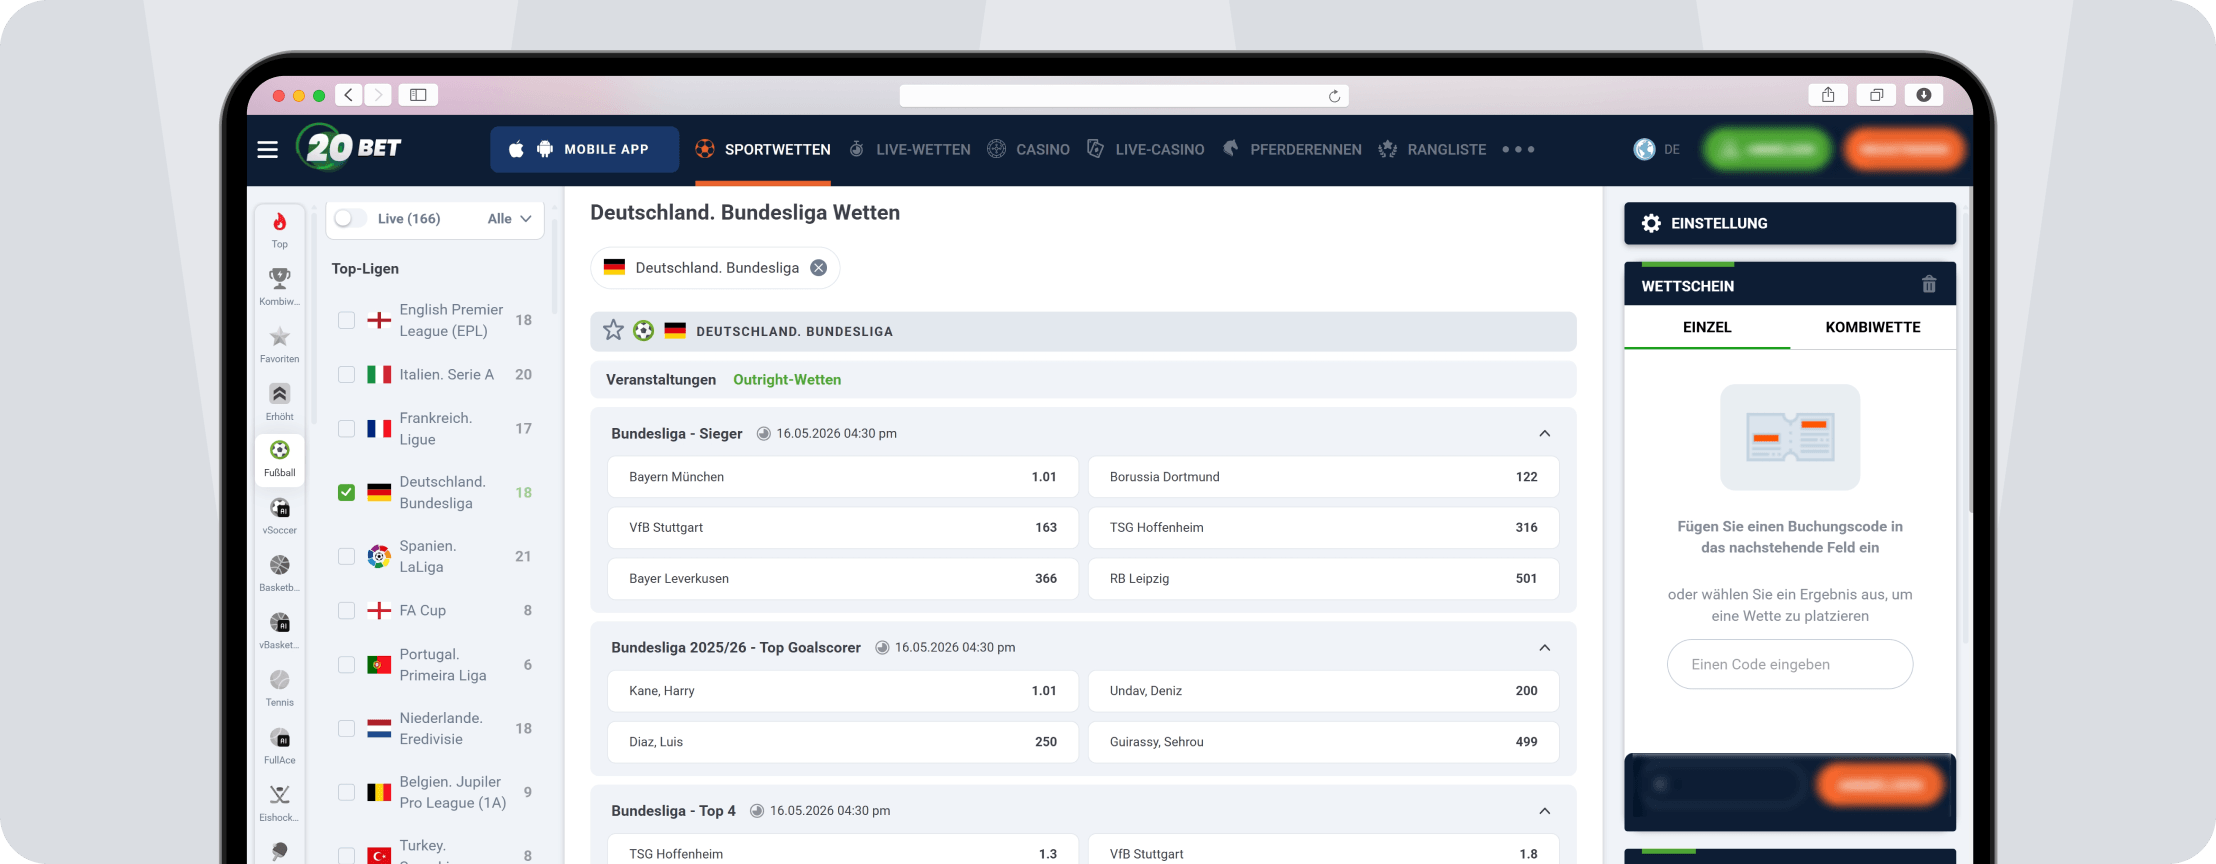Open the LIVE-WETTEN tab
This screenshot has width=2216, height=864.
pyautogui.click(x=910, y=149)
